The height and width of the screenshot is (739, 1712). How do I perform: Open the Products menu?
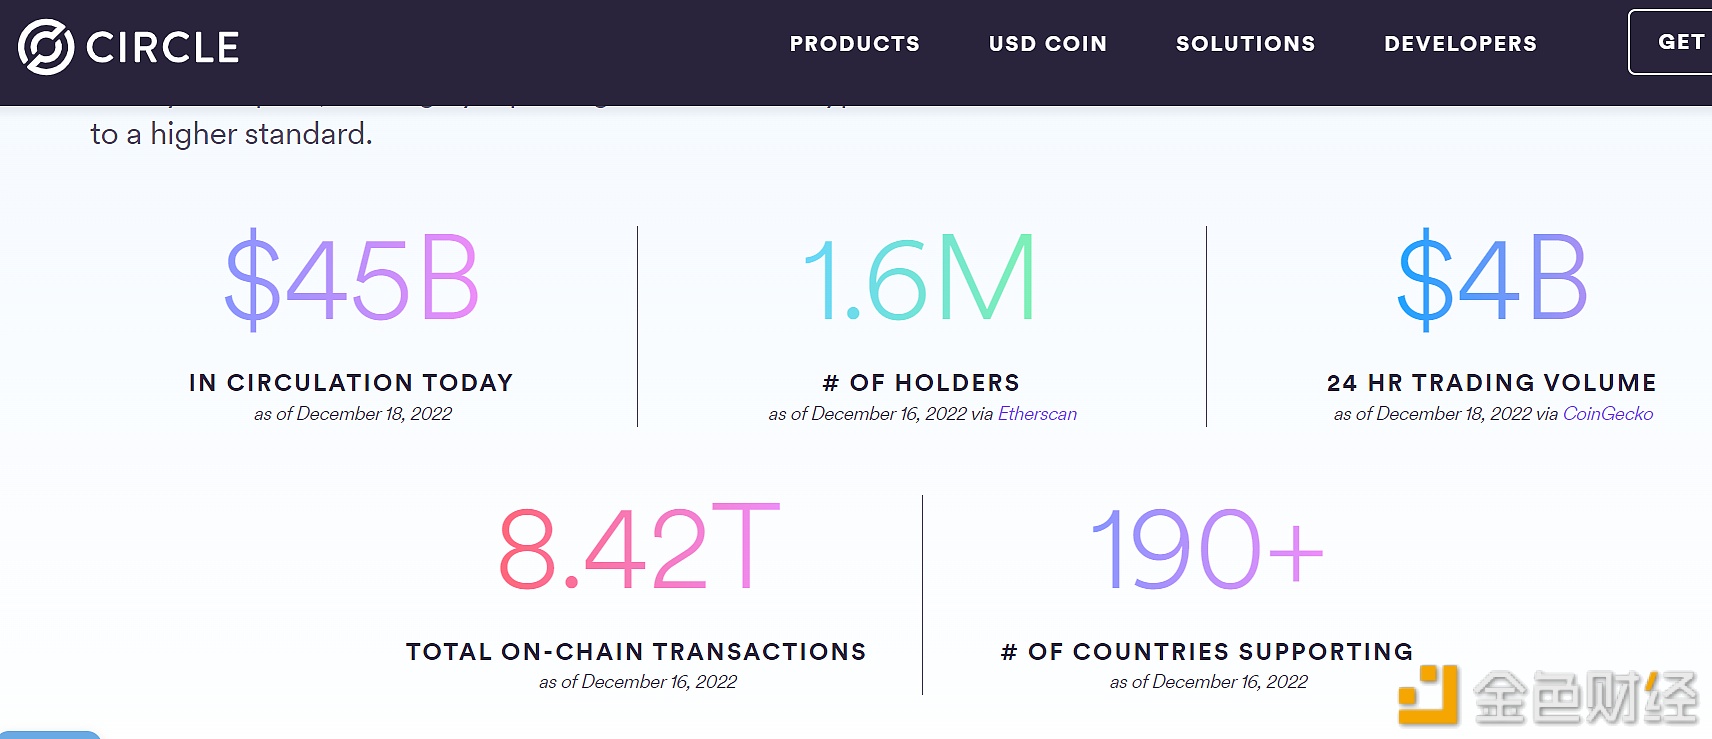[x=855, y=44]
